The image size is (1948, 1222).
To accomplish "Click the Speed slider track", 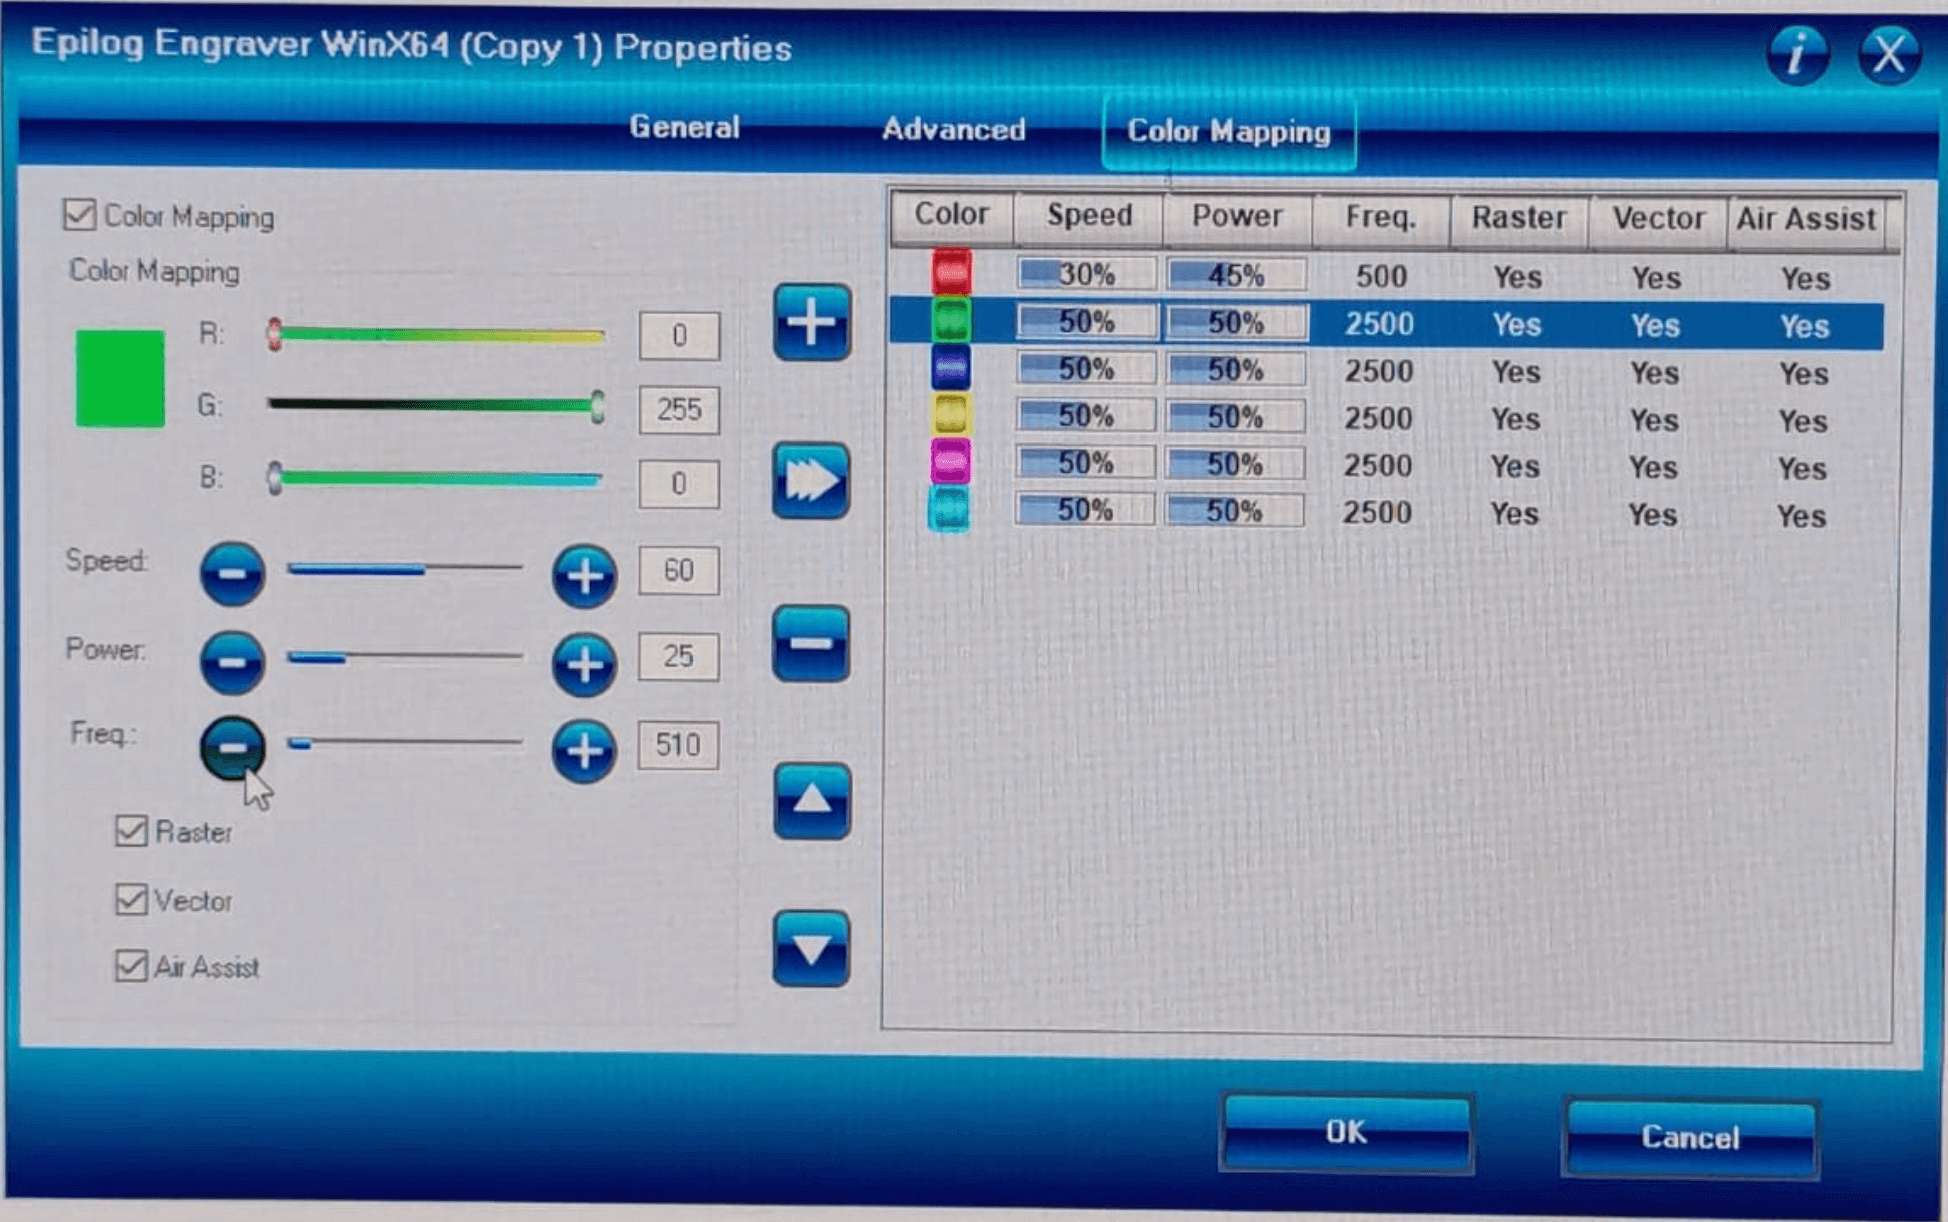I will point(405,568).
